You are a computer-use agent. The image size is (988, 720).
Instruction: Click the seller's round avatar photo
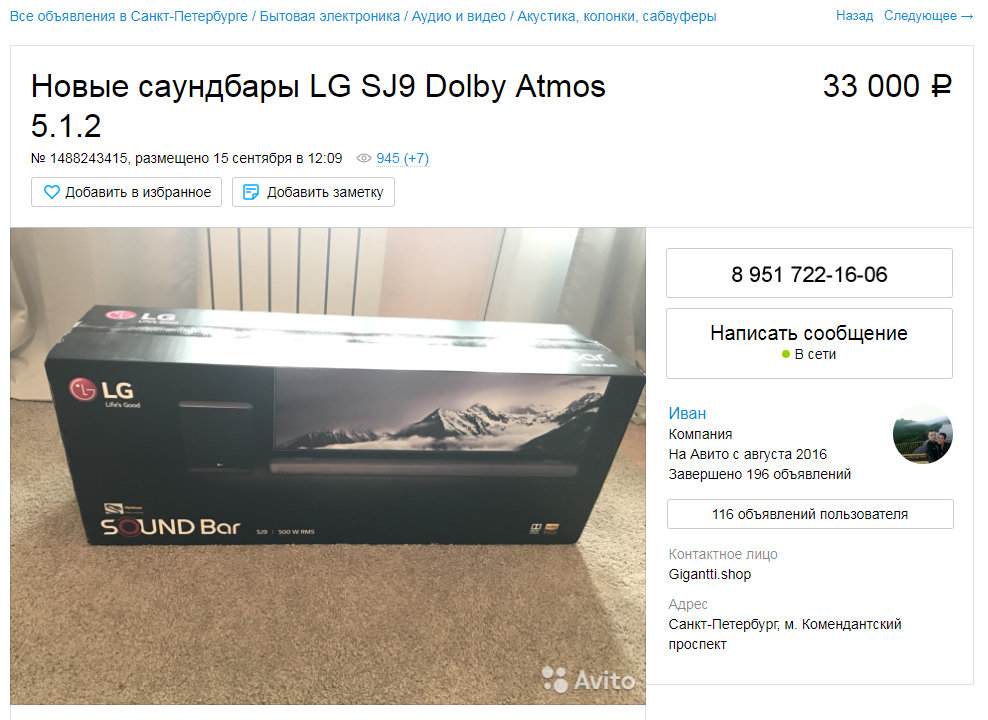coord(922,434)
